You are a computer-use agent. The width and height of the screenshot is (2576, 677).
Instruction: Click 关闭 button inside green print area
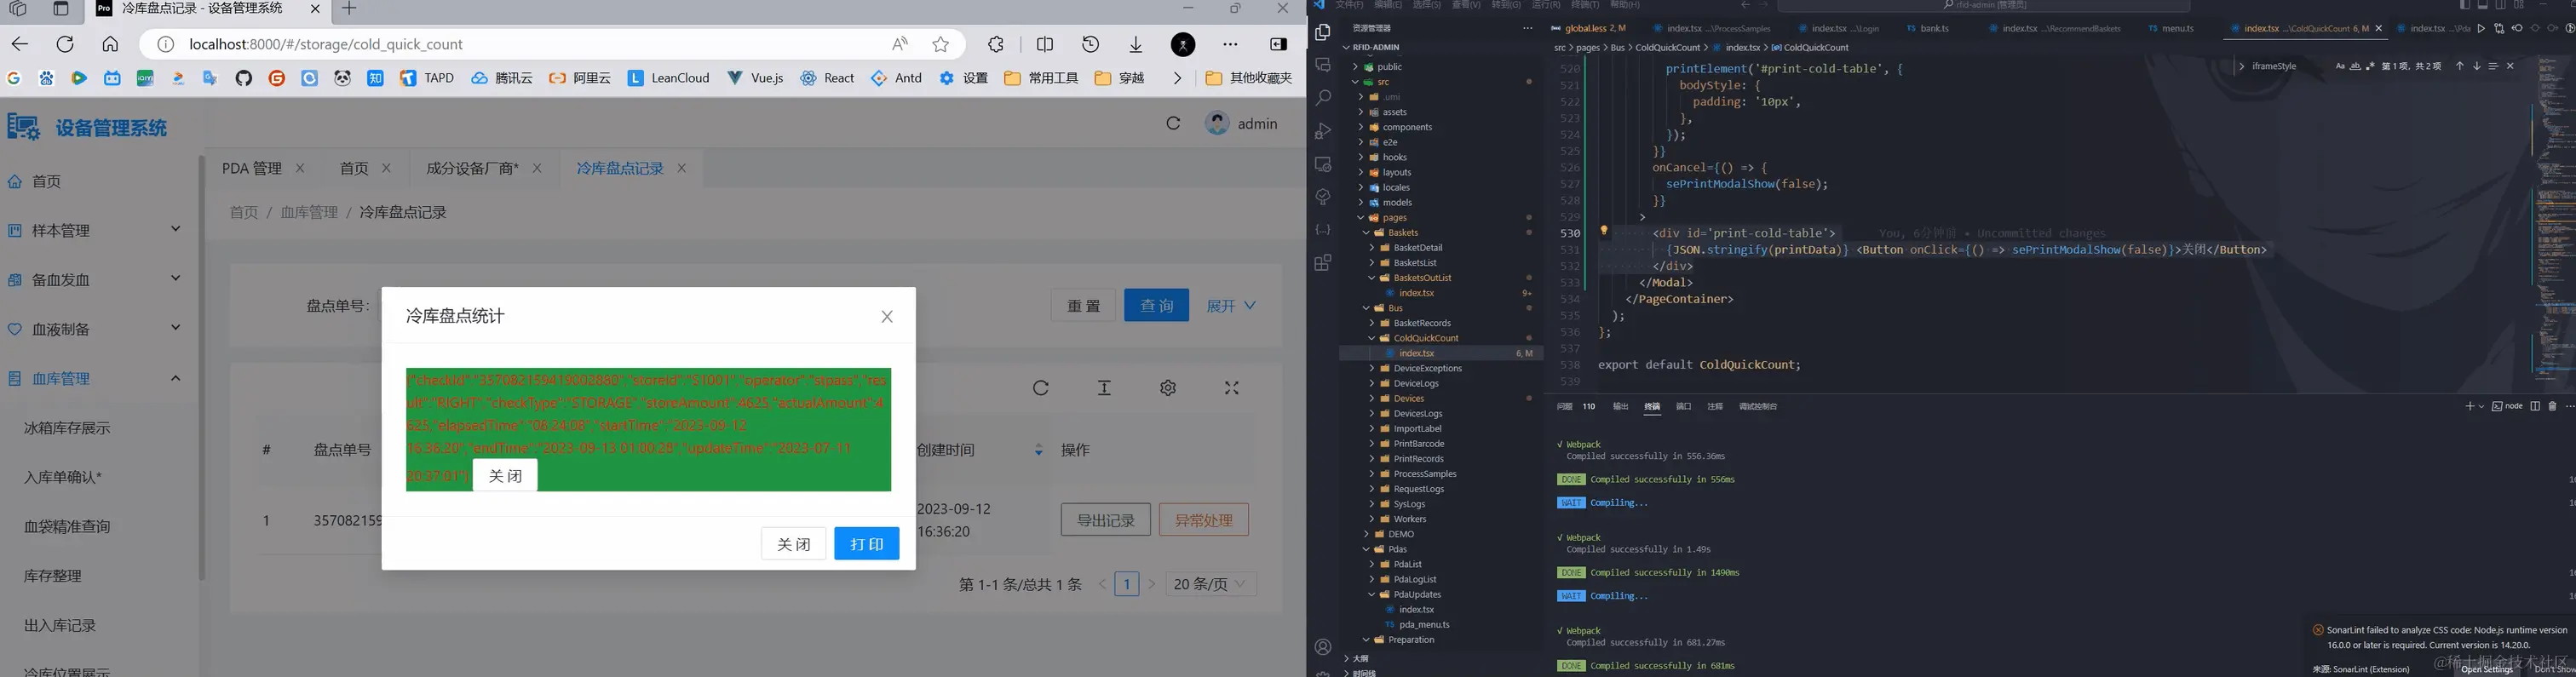pos(505,476)
